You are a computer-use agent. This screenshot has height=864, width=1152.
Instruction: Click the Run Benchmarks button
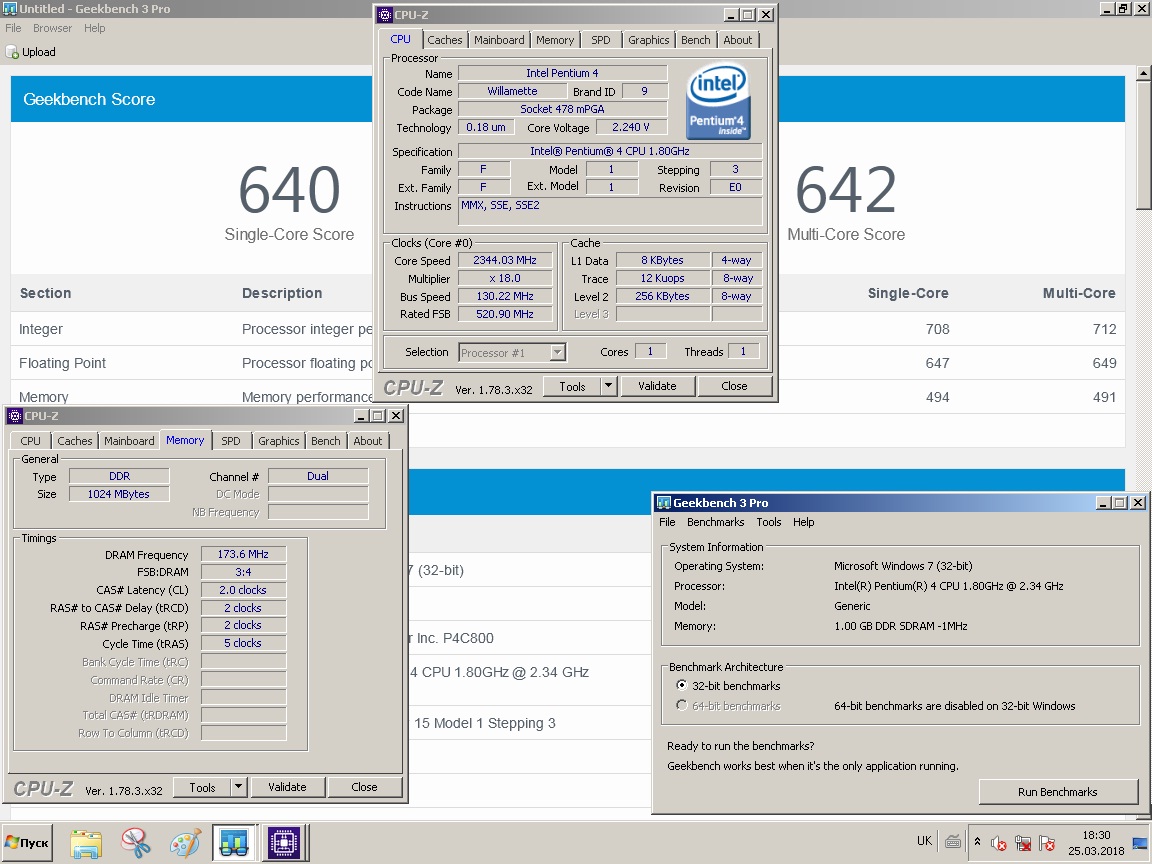[x=1057, y=791]
